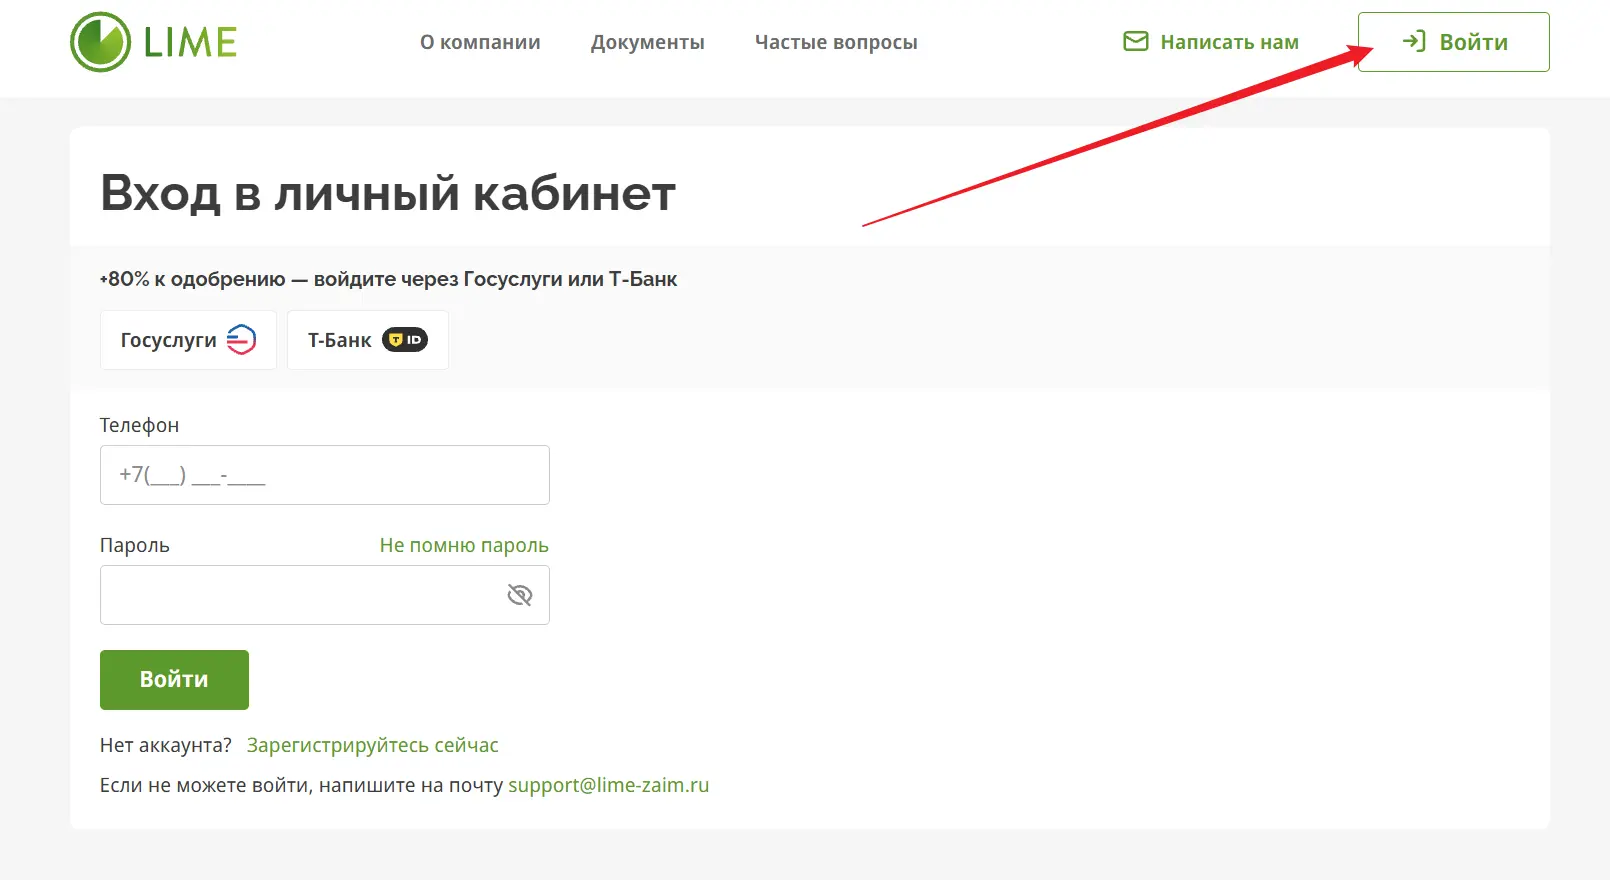Click the +80% к одобрению promo text

tap(388, 279)
